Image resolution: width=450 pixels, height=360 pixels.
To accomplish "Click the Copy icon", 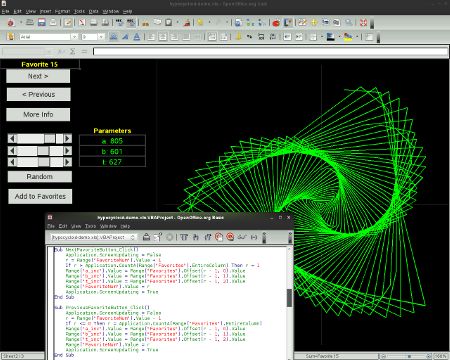I will [157, 23].
